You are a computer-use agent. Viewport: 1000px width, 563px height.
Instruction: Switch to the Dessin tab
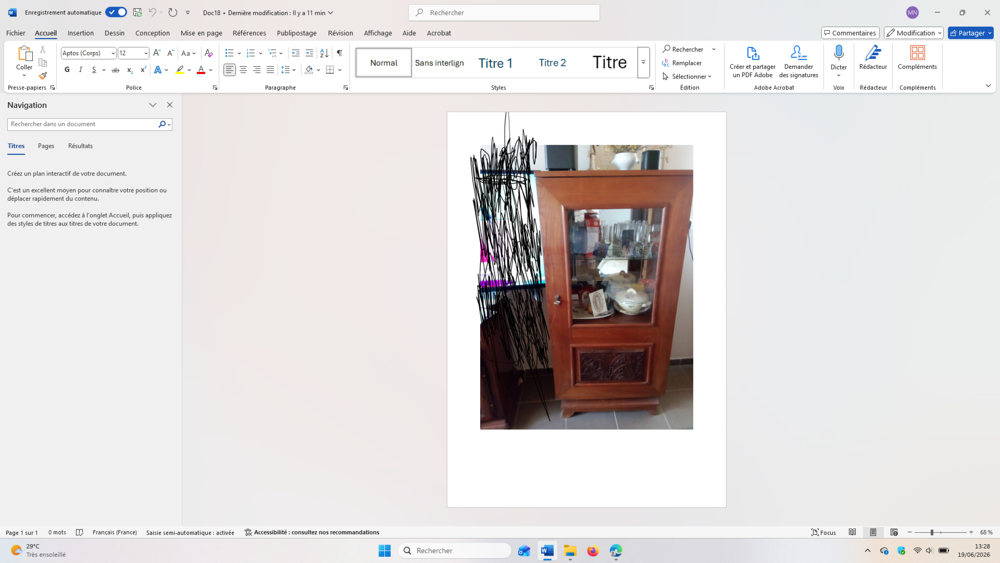[114, 33]
